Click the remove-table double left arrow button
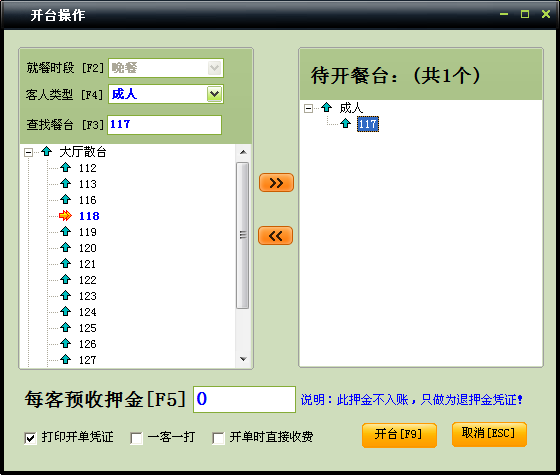Screen dimensions: 560x475 click(x=275, y=236)
